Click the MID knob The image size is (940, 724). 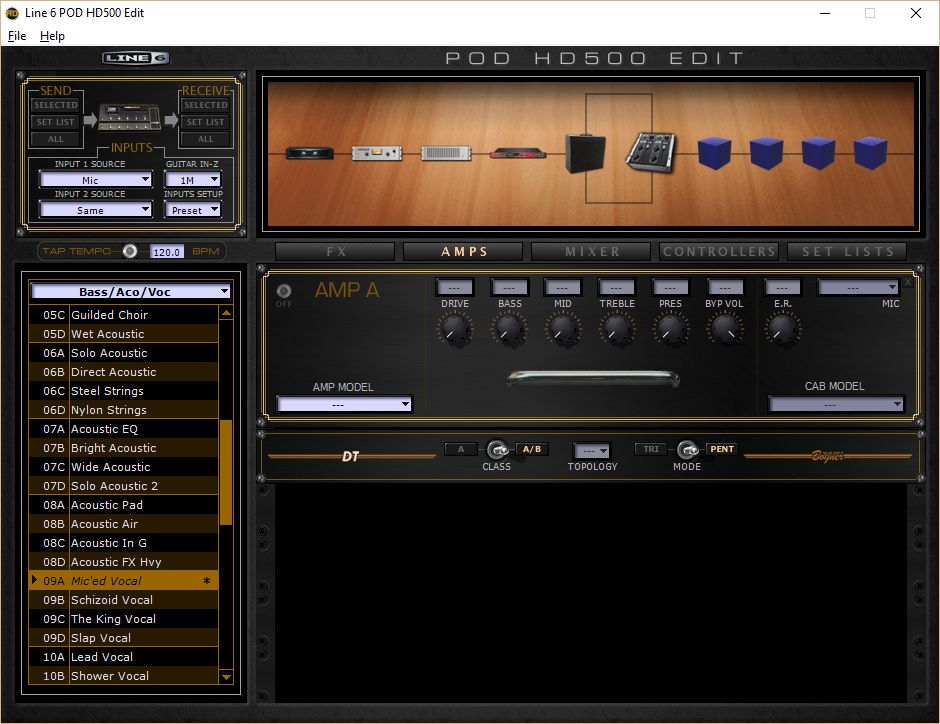point(563,329)
